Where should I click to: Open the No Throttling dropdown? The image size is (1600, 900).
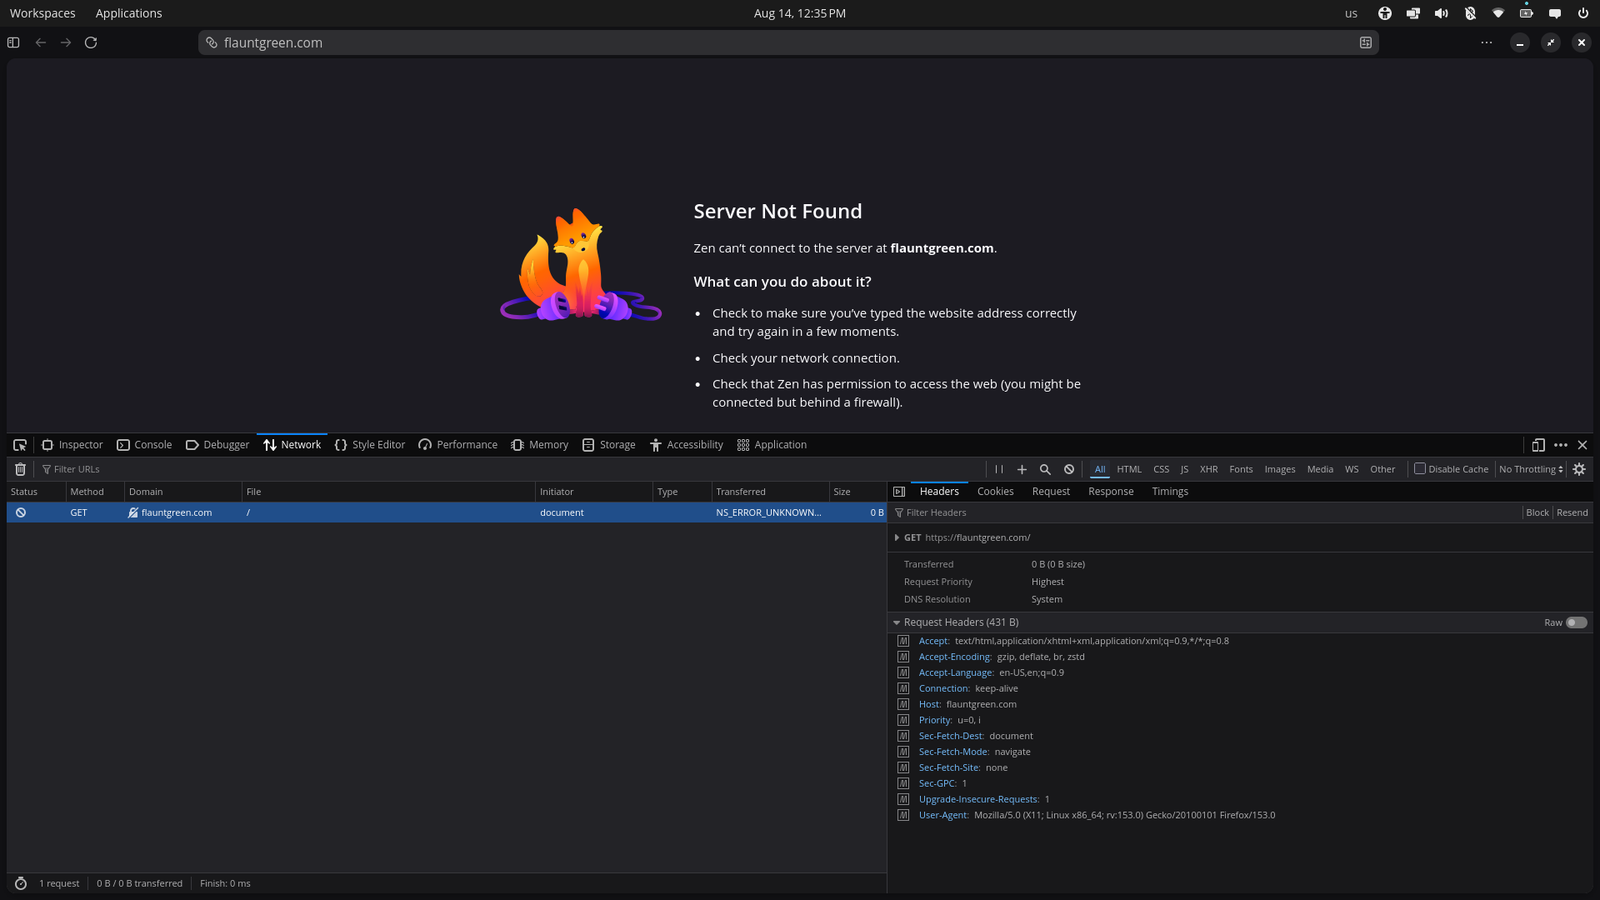coord(1531,469)
